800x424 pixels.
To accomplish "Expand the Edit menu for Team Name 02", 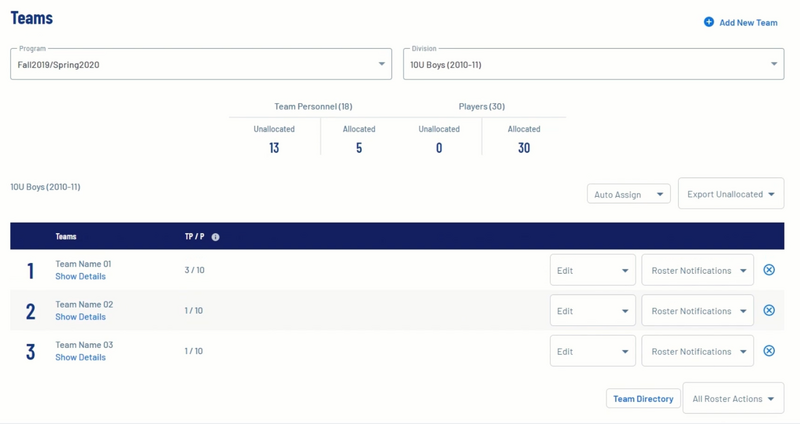I will tap(592, 311).
